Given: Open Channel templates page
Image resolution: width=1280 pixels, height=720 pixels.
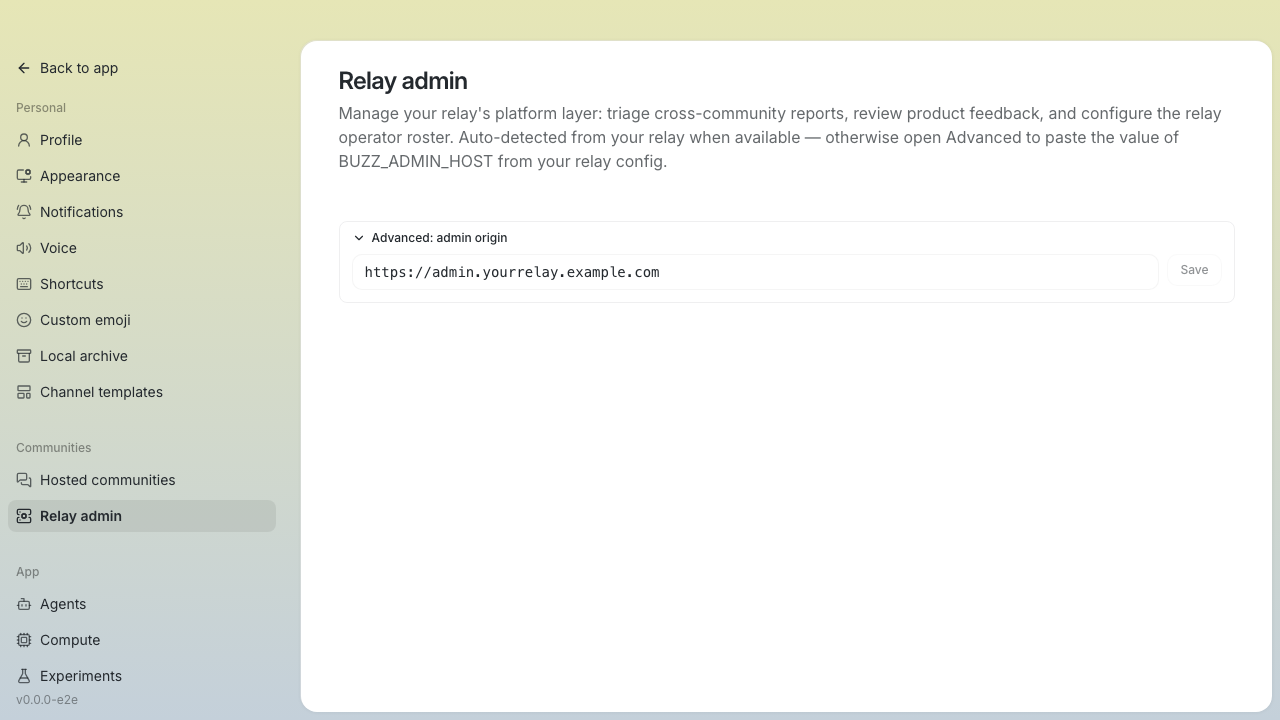Looking at the screenshot, I should [x=142, y=392].
